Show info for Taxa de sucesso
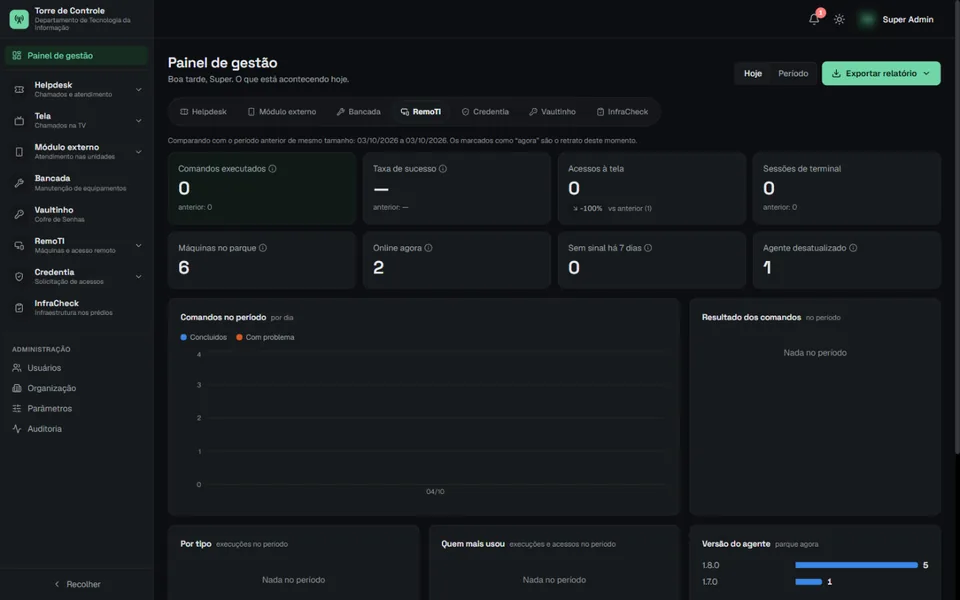Screen dimensions: 960x600 pyautogui.click(x=443, y=168)
